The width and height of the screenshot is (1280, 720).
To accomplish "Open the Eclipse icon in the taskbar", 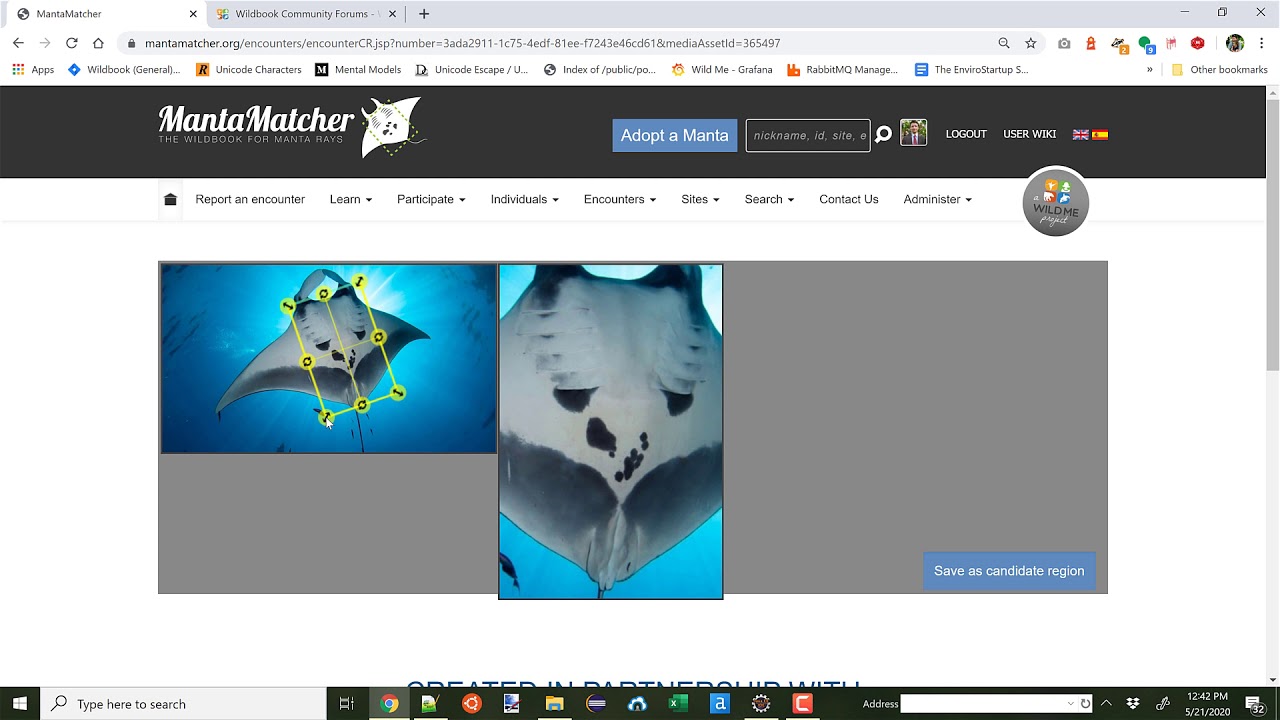I will [596, 704].
